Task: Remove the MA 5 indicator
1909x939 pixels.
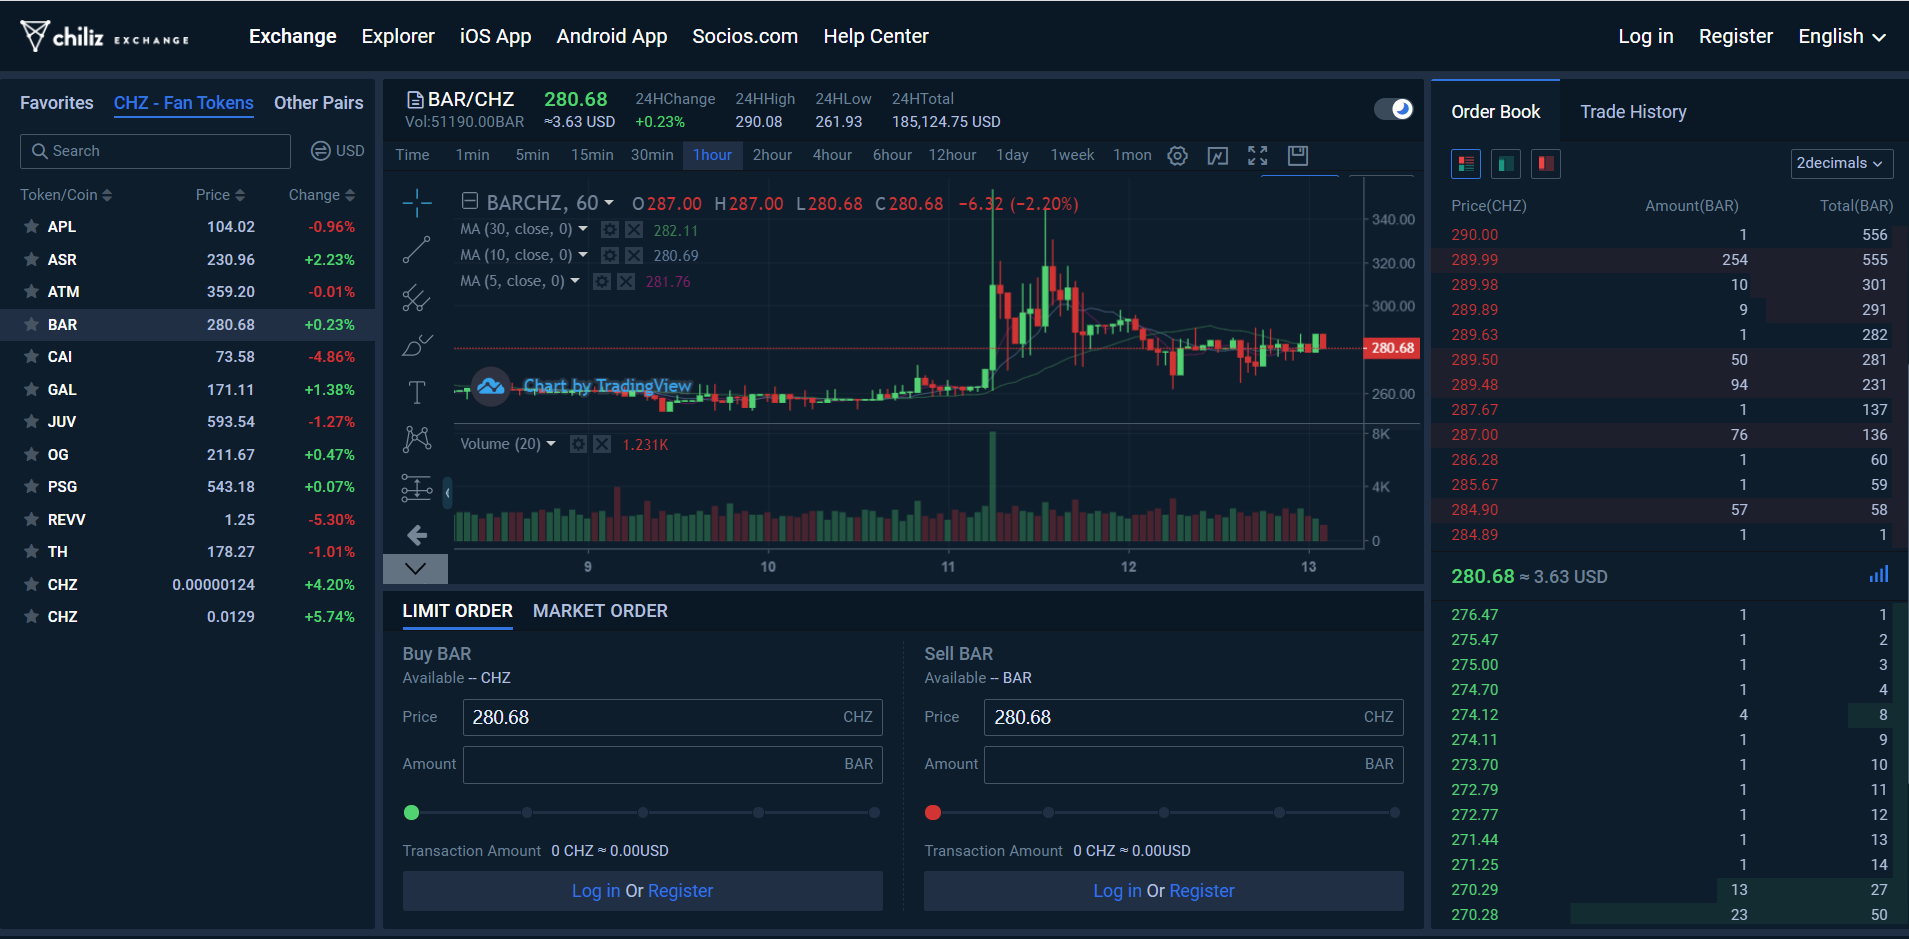Action: [x=626, y=282]
